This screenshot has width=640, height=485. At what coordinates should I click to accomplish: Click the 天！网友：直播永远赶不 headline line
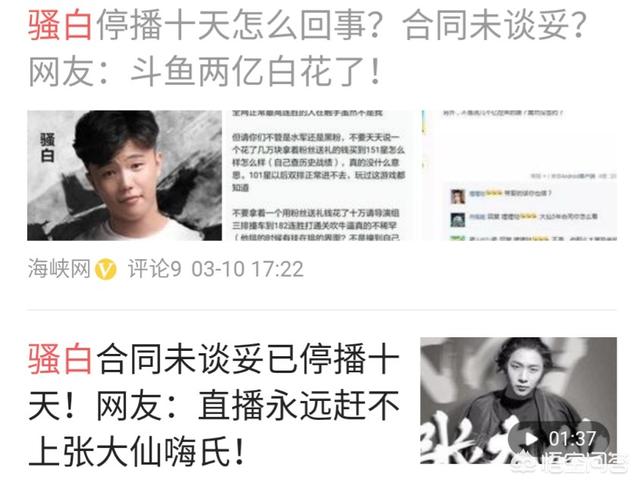(x=213, y=406)
